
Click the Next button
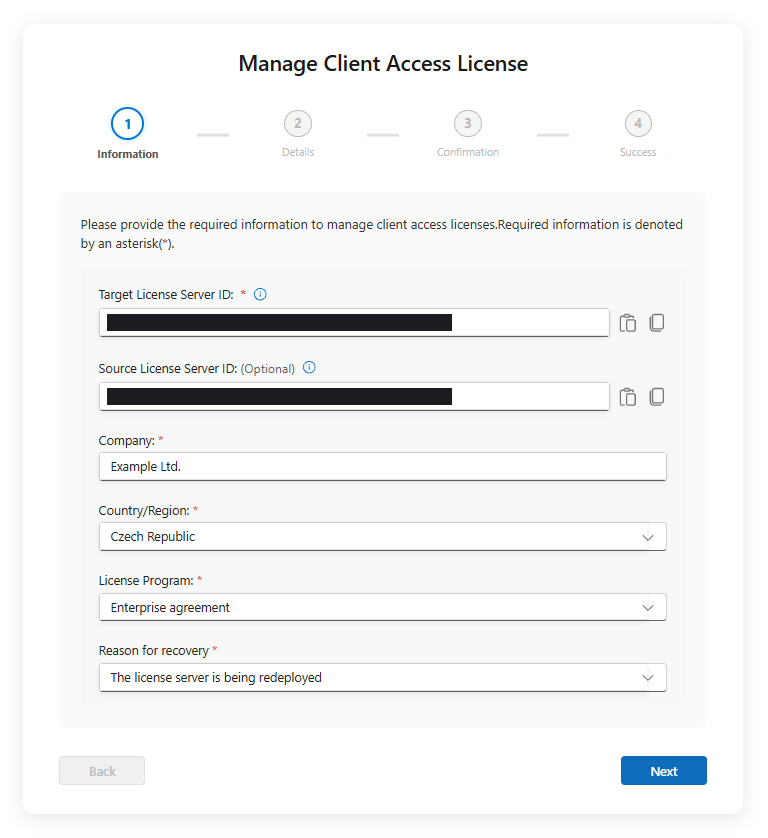click(x=664, y=771)
